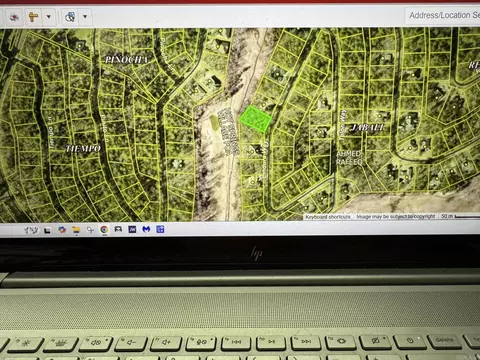This screenshot has width=480, height=360.
Task: Click the red eraser clear-selection tool
Action: coord(14,17)
